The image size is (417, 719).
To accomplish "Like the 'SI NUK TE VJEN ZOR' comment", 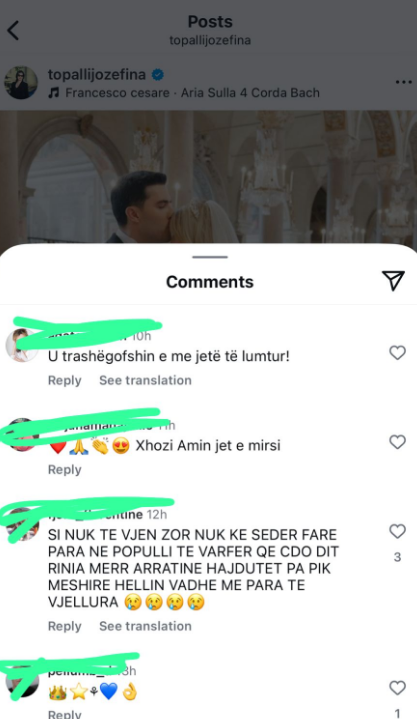I will click(x=397, y=531).
